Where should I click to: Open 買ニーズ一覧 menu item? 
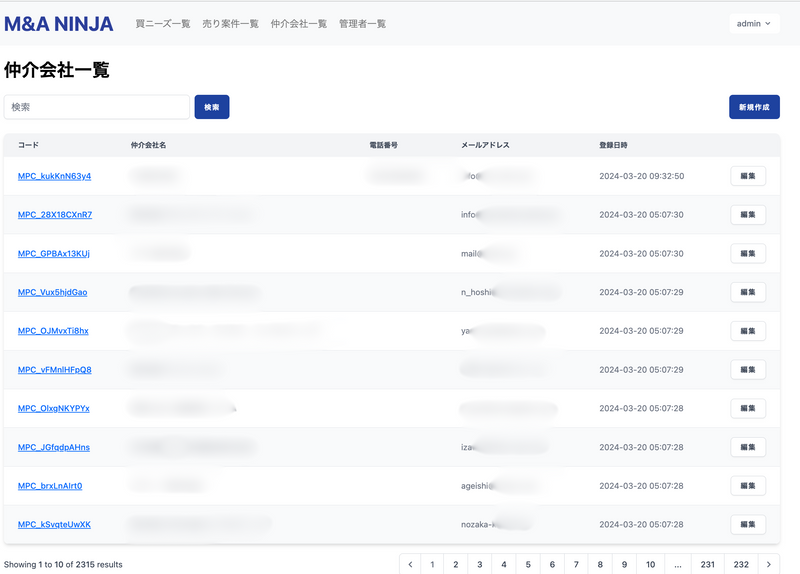point(163,23)
